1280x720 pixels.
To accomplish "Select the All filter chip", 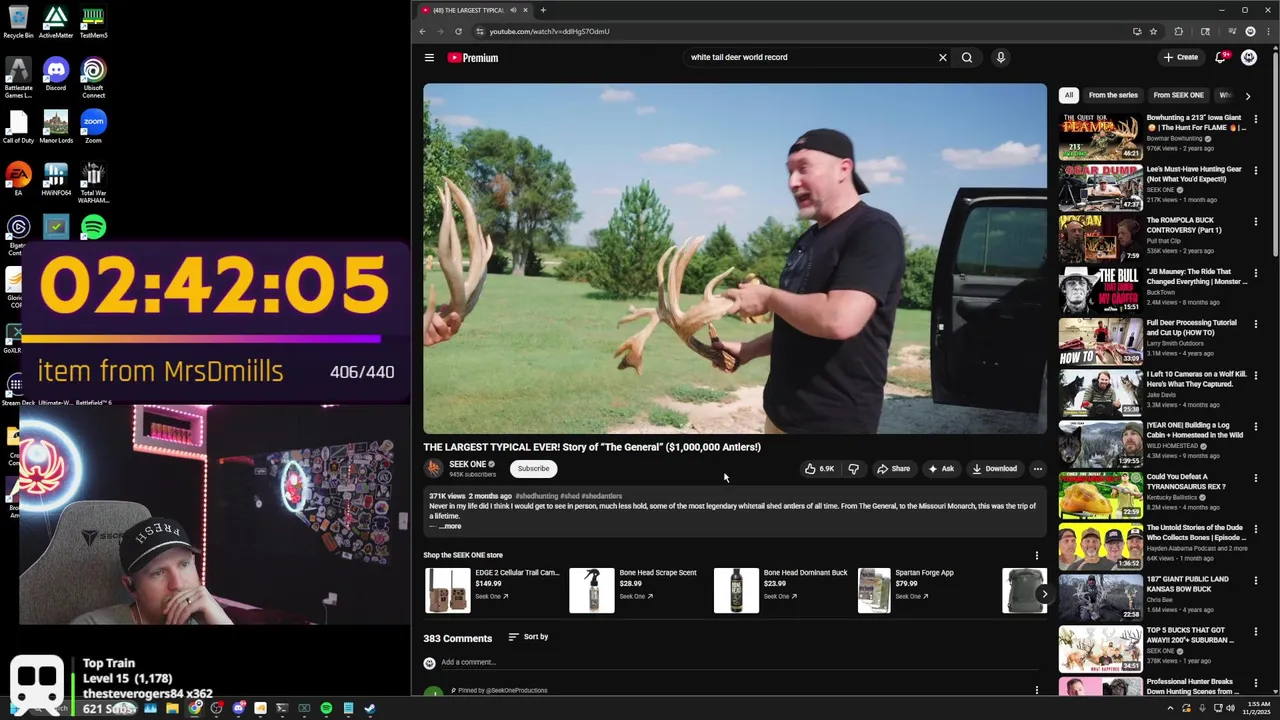I will (1069, 95).
